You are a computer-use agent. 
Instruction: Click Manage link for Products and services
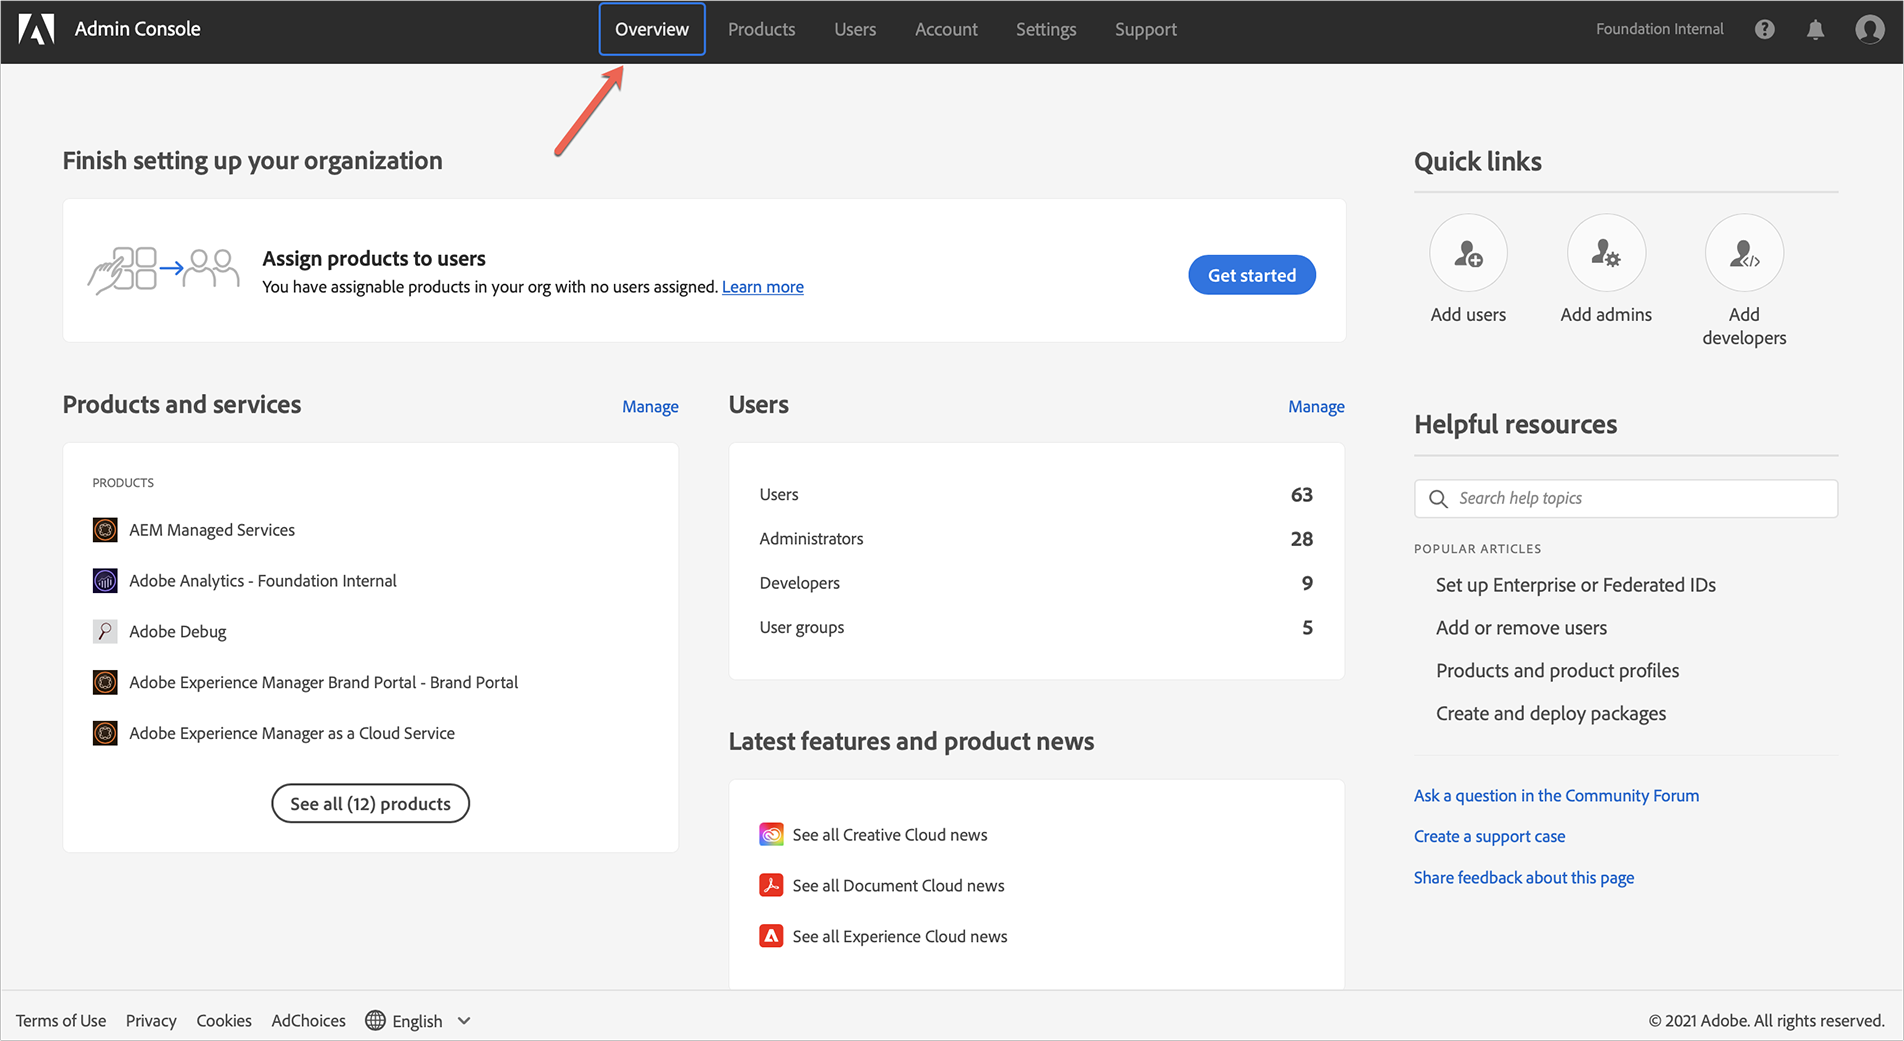[650, 406]
